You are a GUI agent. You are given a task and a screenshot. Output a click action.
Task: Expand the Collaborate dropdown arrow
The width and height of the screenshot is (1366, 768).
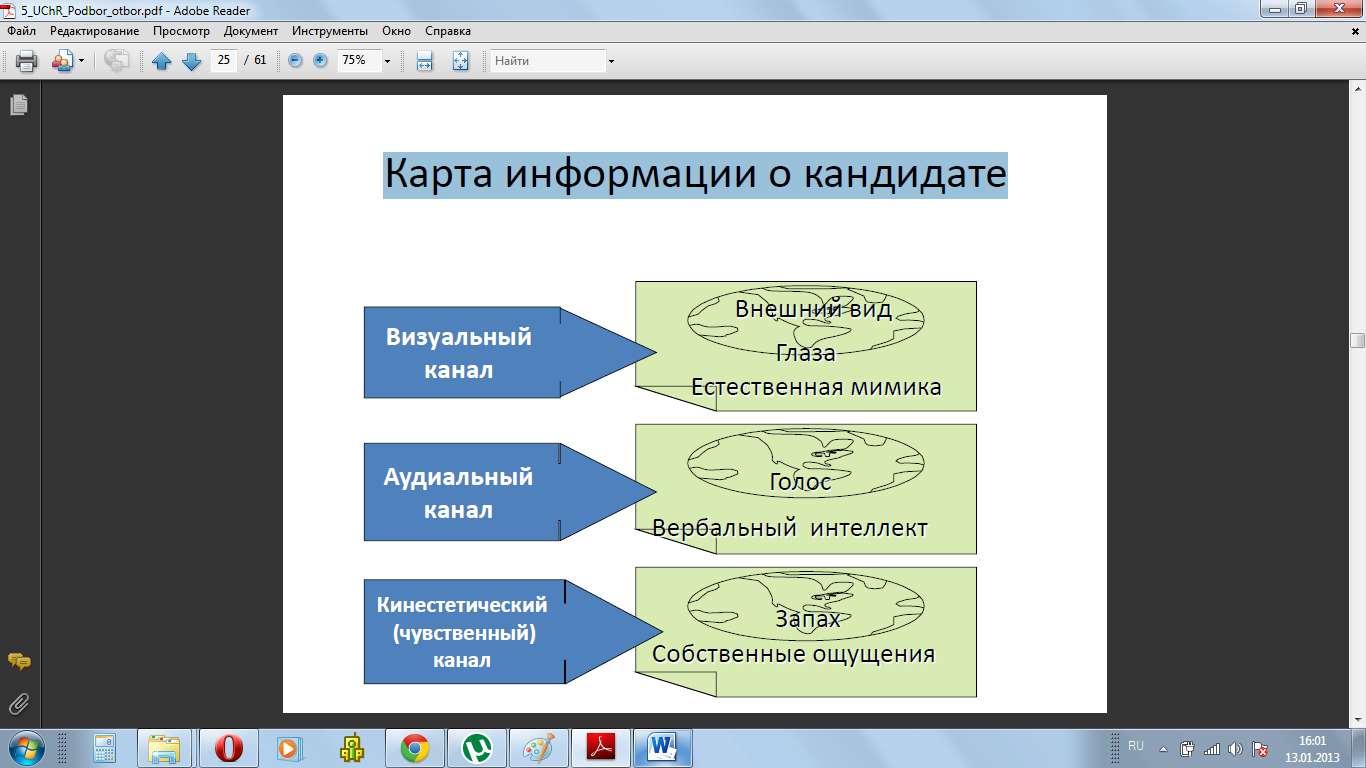coord(81,61)
